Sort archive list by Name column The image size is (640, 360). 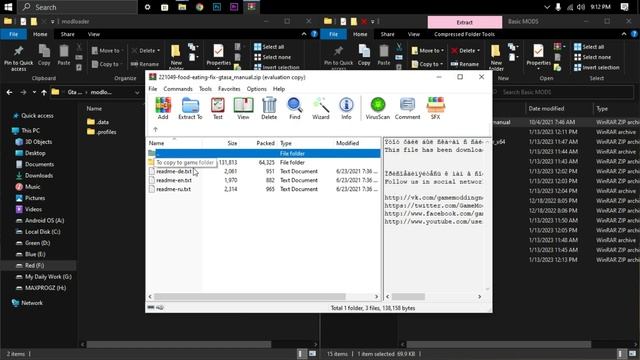point(156,143)
